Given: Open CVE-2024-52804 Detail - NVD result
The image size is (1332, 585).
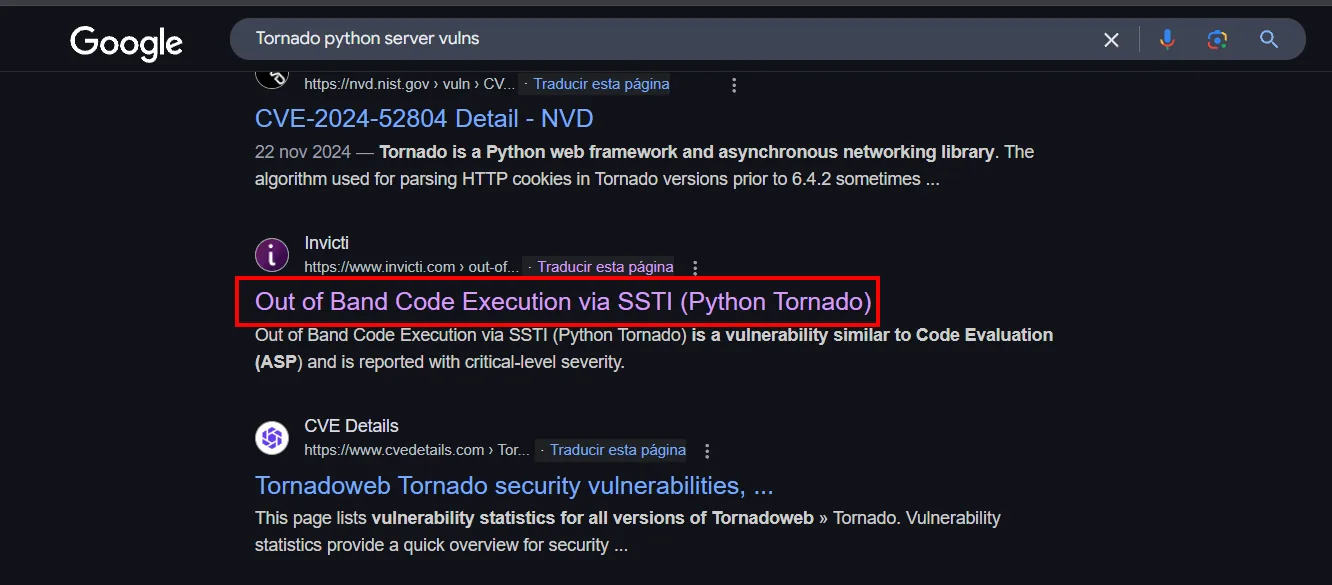Looking at the screenshot, I should click(424, 119).
